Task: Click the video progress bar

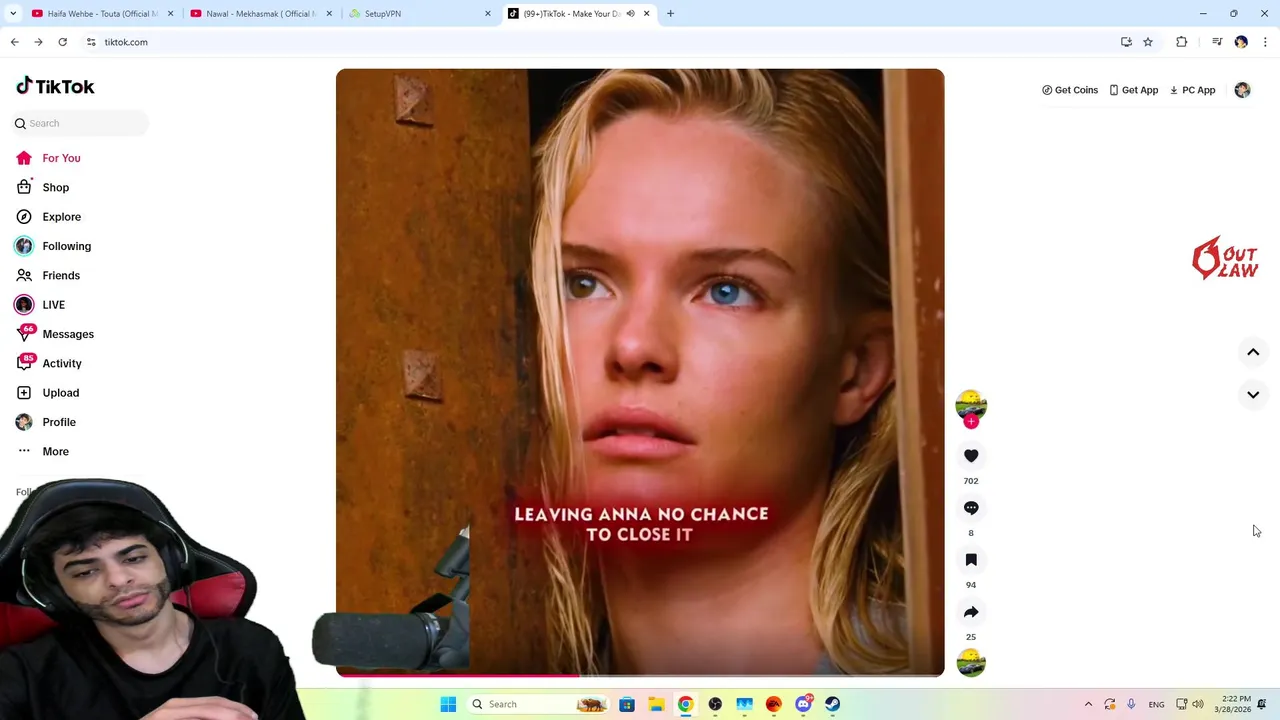Action: click(x=640, y=675)
